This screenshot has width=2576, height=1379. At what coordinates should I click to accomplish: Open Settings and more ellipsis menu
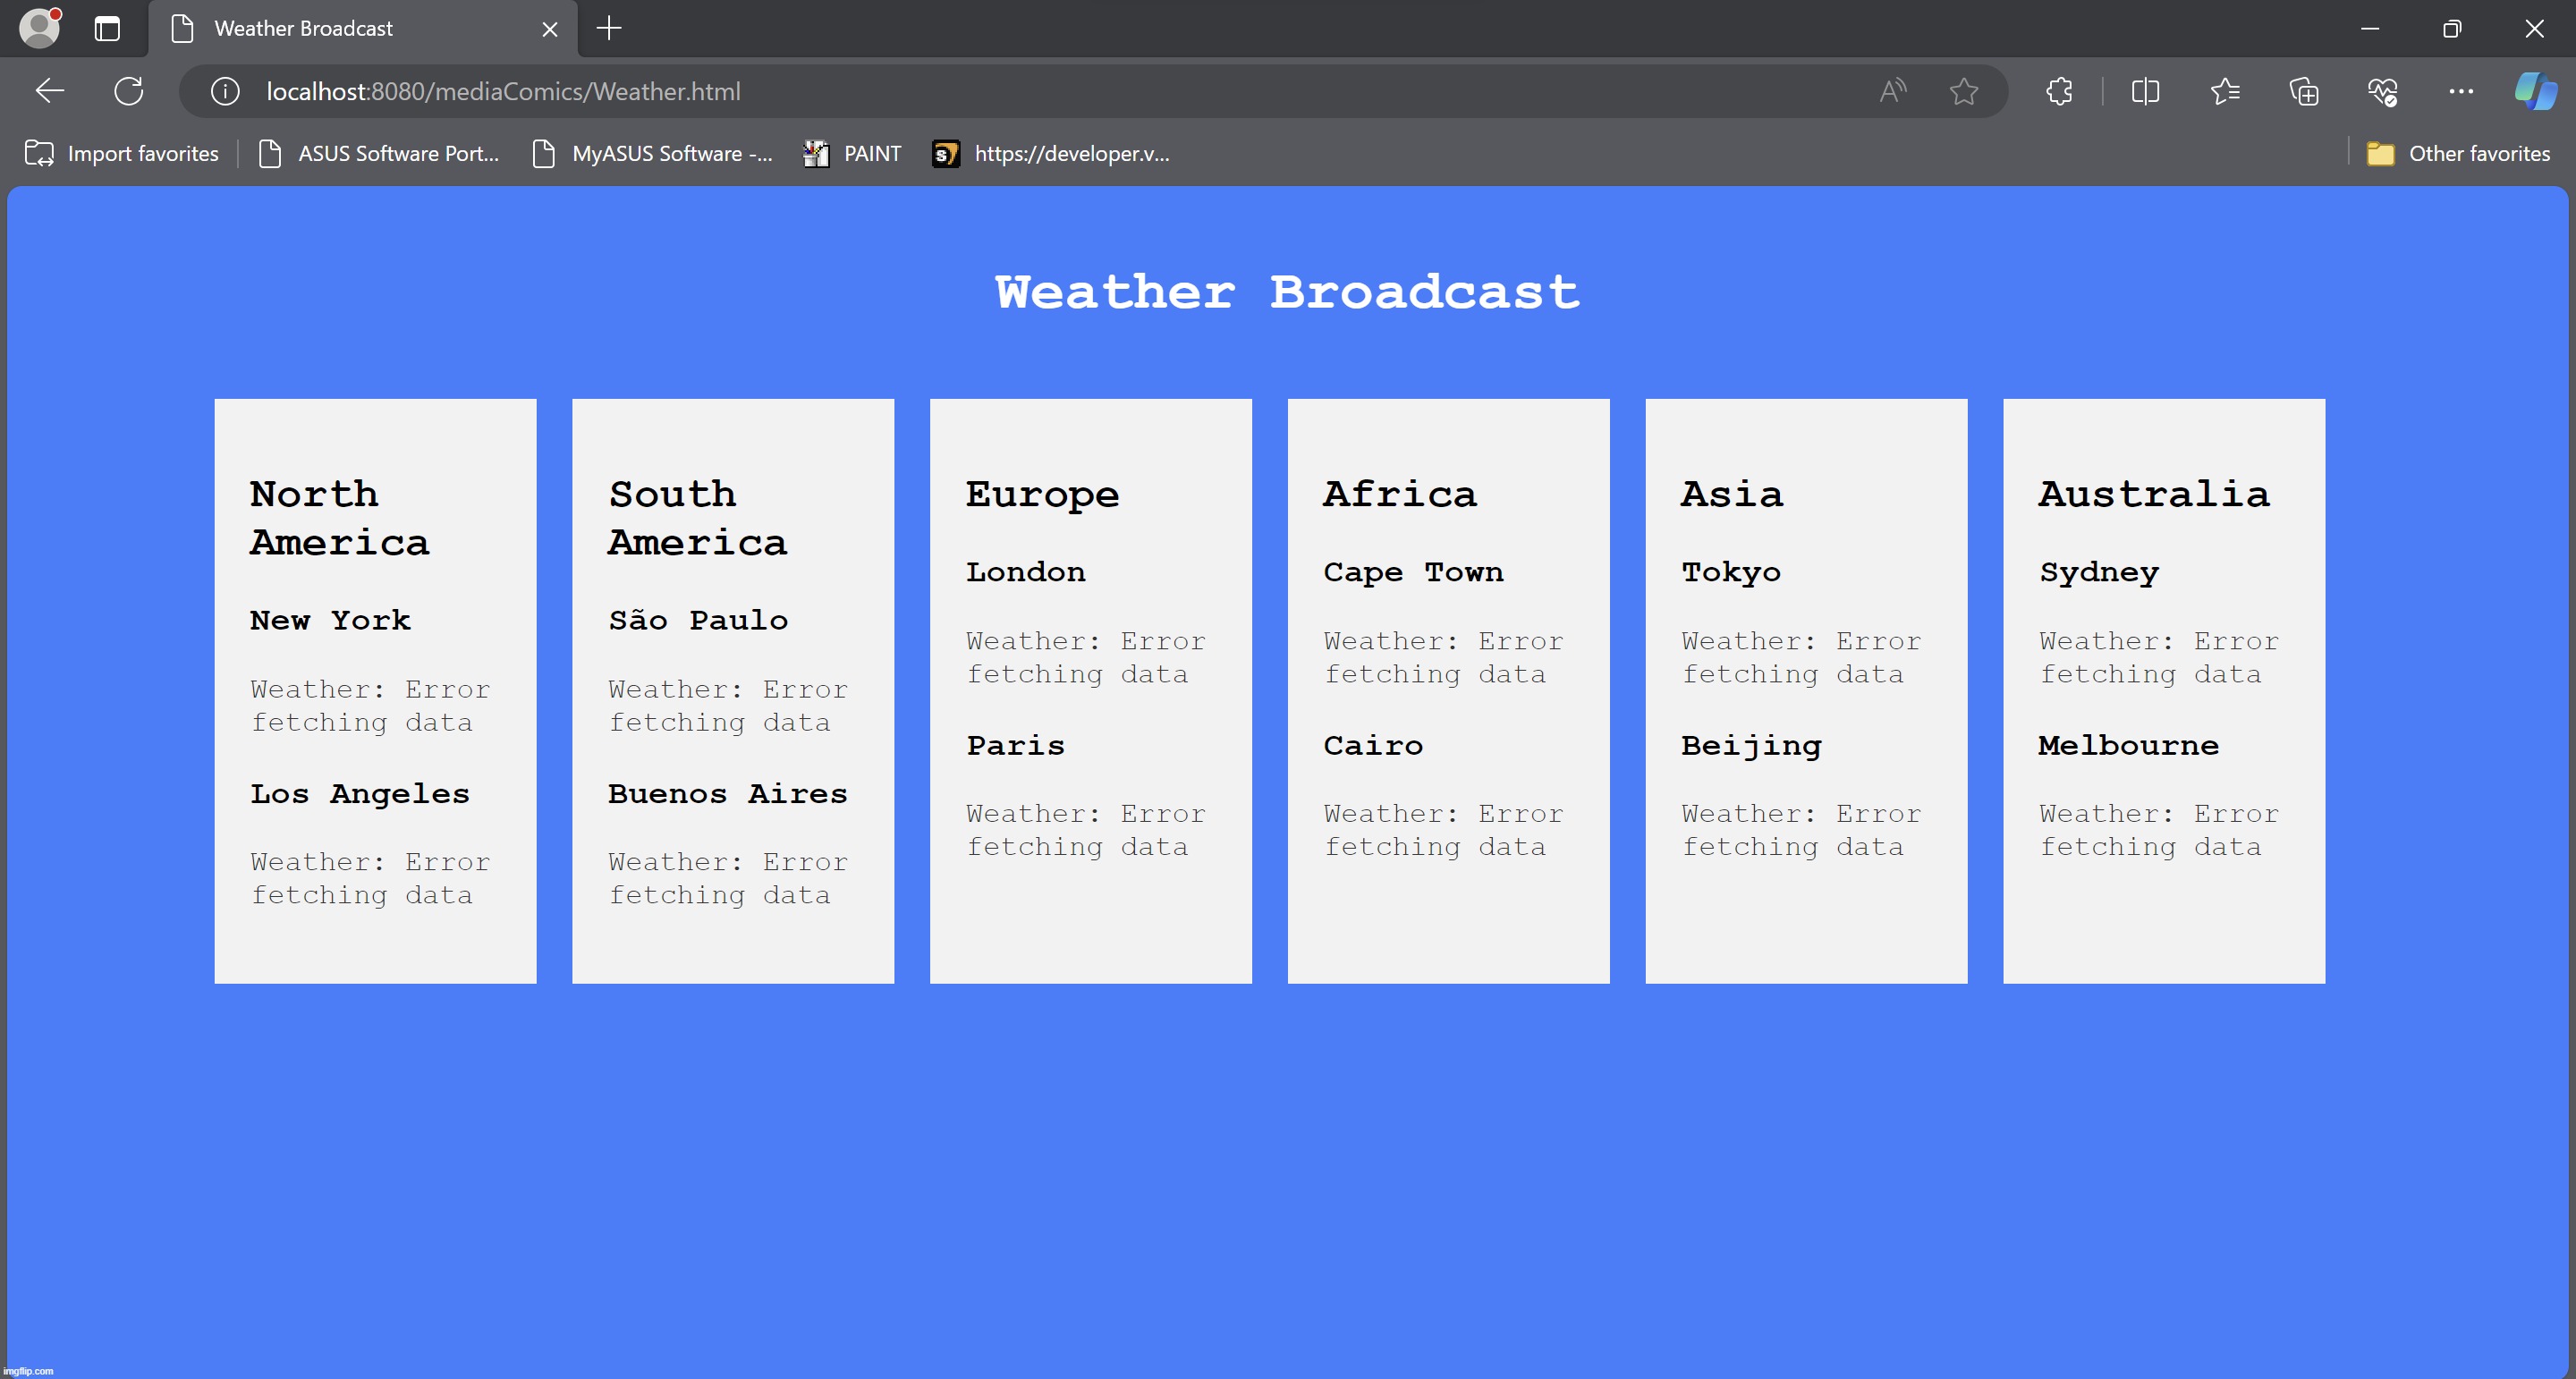(x=2461, y=91)
